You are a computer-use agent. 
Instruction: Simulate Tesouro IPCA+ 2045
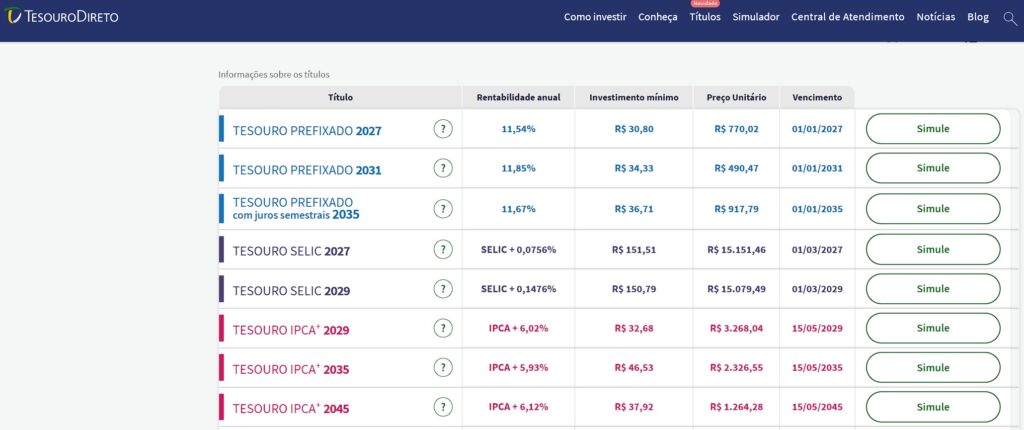(933, 407)
